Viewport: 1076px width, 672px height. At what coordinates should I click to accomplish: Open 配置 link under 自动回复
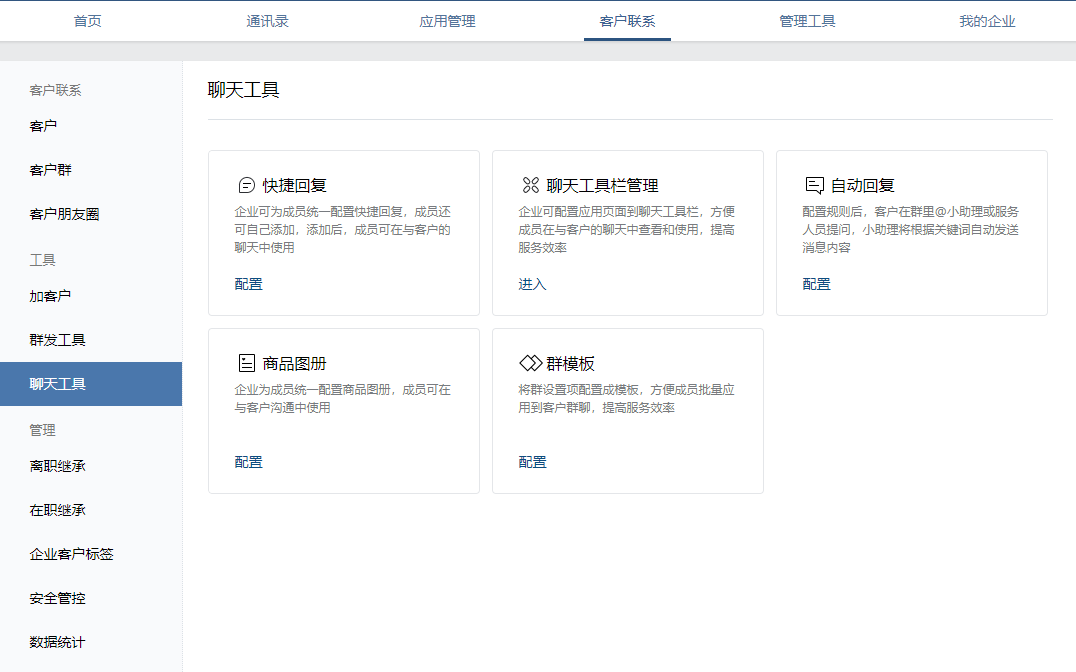coord(817,284)
